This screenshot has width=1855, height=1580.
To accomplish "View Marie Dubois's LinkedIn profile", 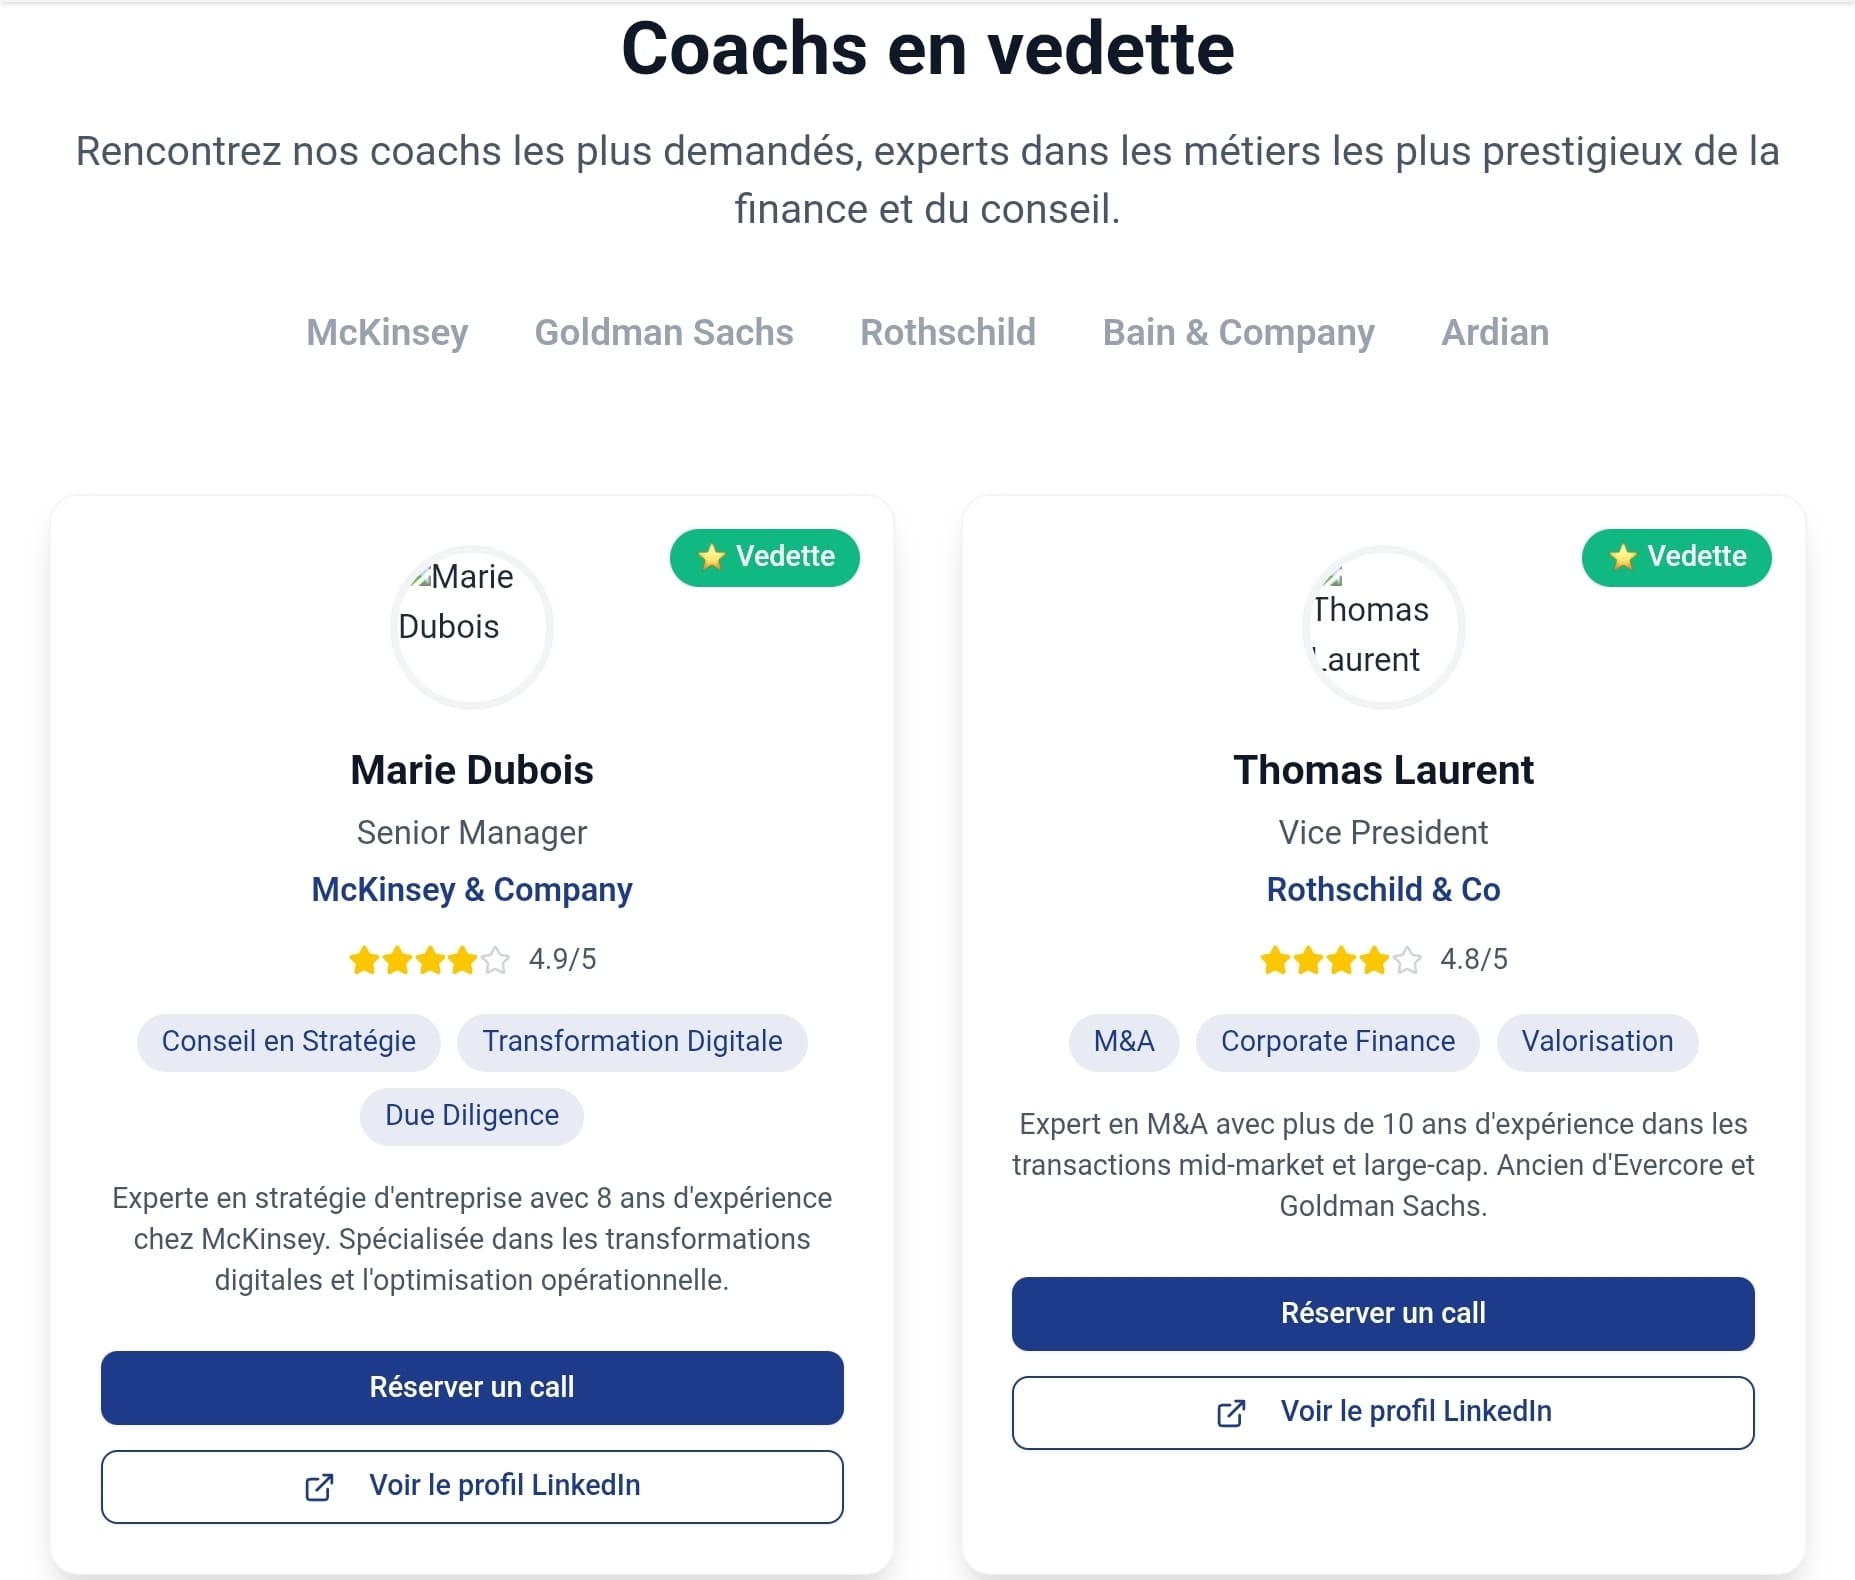I will [472, 1487].
